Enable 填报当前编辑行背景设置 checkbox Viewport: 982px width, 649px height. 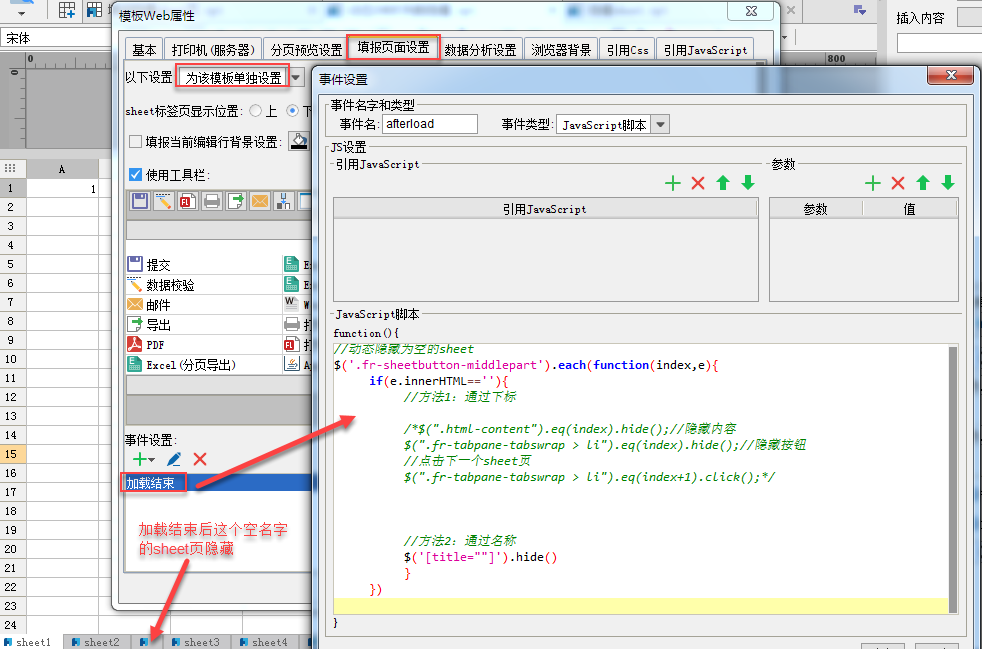(x=135, y=142)
